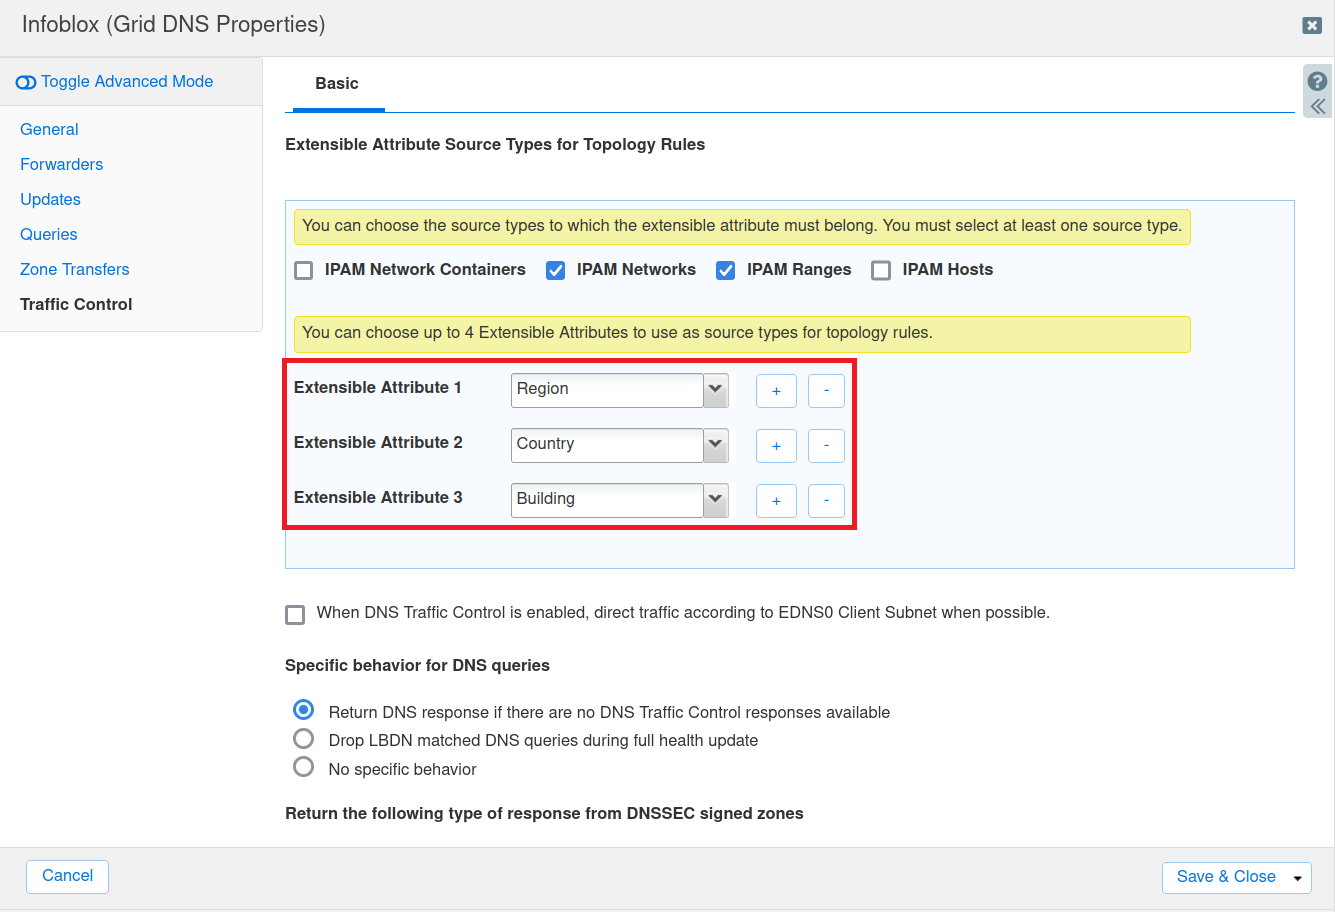Click Toggle Advanced Mode
This screenshot has height=912, width=1335.
point(115,82)
